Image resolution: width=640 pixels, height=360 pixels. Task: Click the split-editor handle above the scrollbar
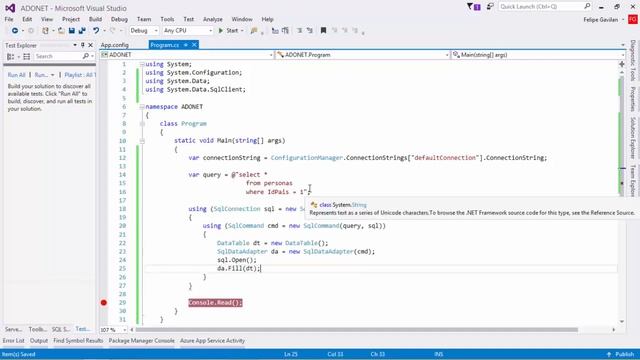(x=622, y=64)
